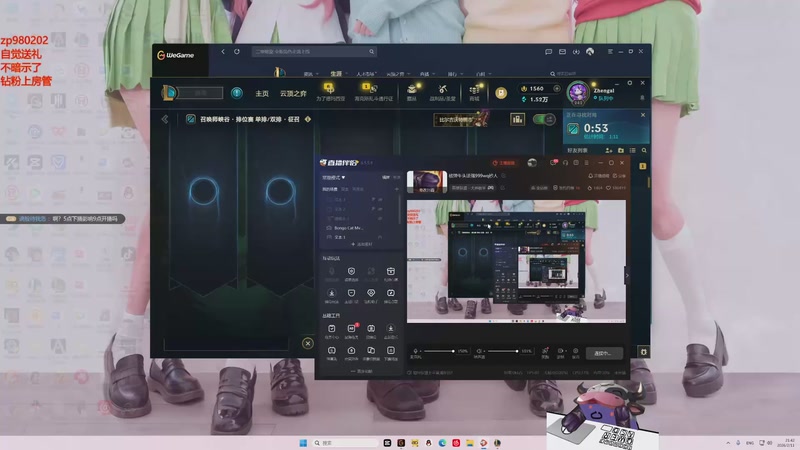Screen dimensions: 800x450
Task: Cancel the queue with round X button
Action: pos(308,343)
